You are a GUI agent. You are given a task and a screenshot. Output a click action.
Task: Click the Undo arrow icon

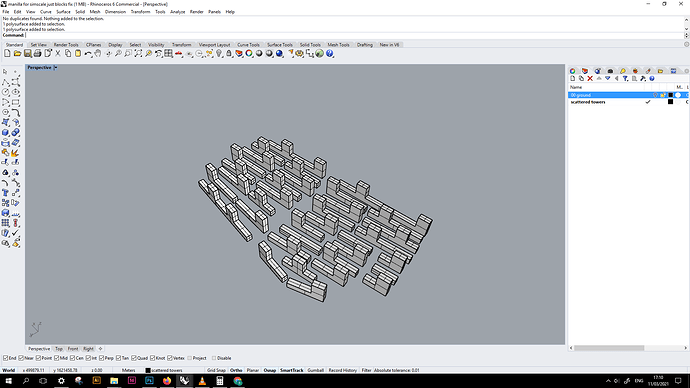click(x=88, y=53)
